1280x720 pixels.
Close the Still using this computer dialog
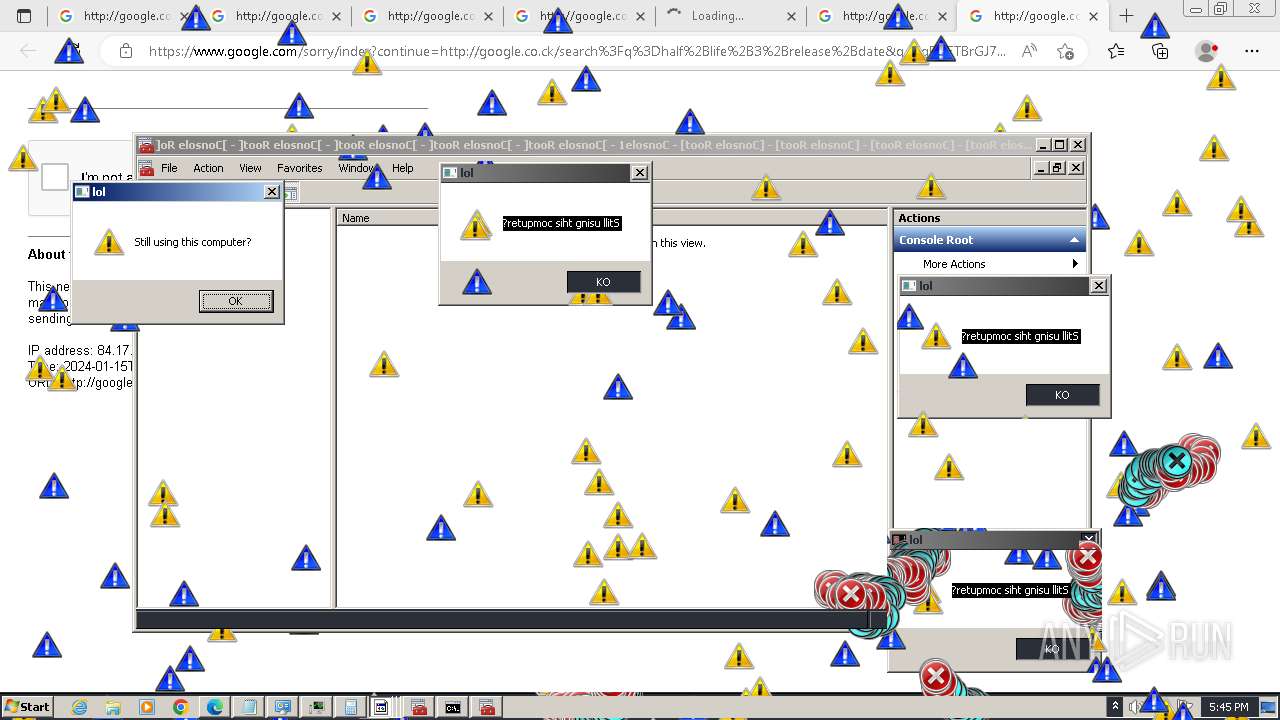coord(271,192)
